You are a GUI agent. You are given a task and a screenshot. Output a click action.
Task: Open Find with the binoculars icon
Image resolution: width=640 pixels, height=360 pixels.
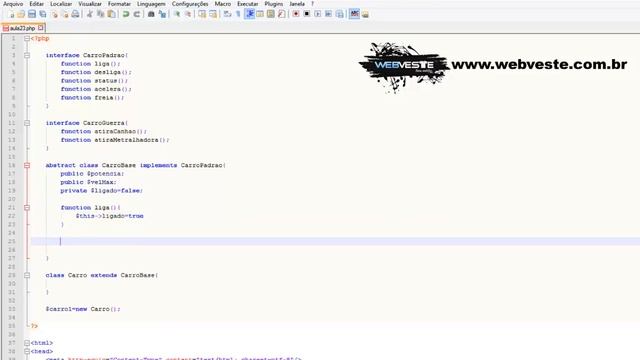[151, 14]
